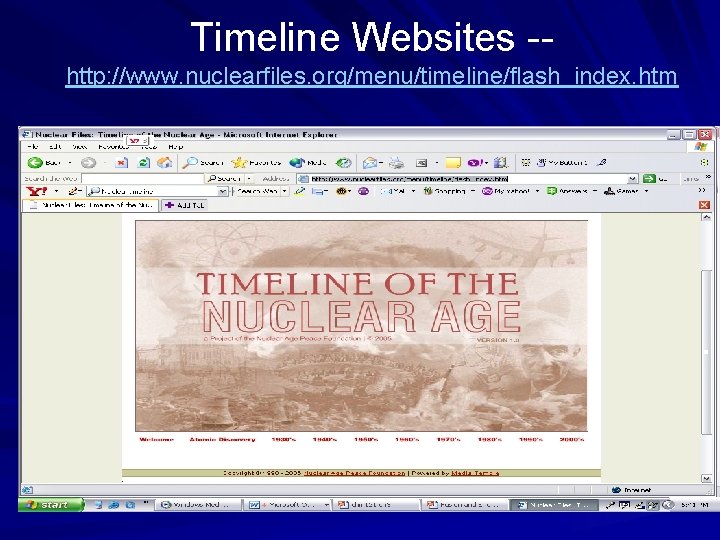The height and width of the screenshot is (540, 720).
Task: Open the 2000's timeline link
Action: (572, 440)
